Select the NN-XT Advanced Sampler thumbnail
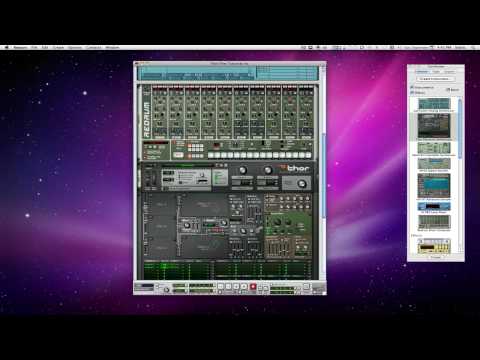 (434, 186)
